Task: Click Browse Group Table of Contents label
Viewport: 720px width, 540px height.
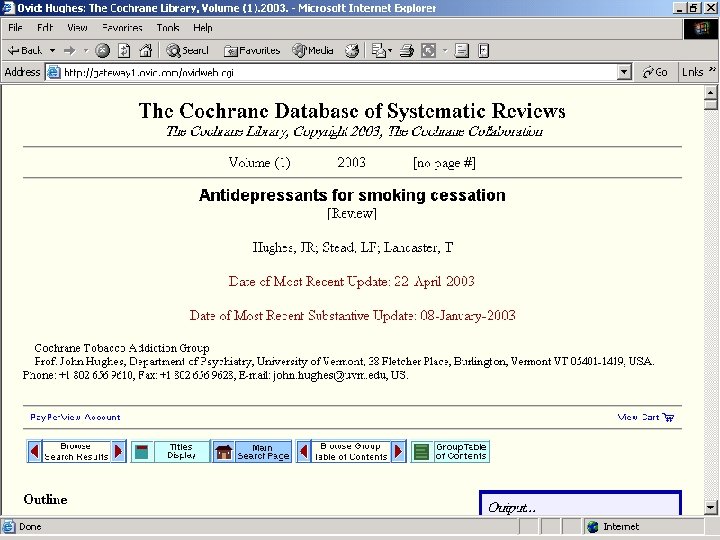Action: (x=351, y=451)
